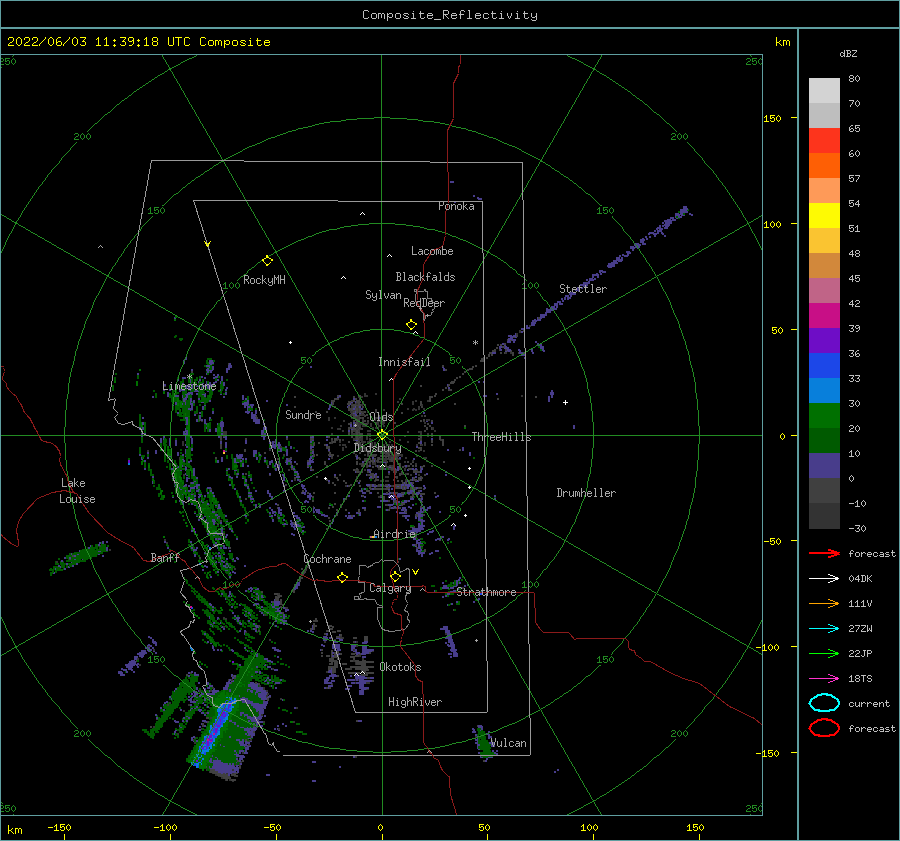Click the white plus marker east of ThreeHills
The image size is (900, 841).
click(x=565, y=402)
